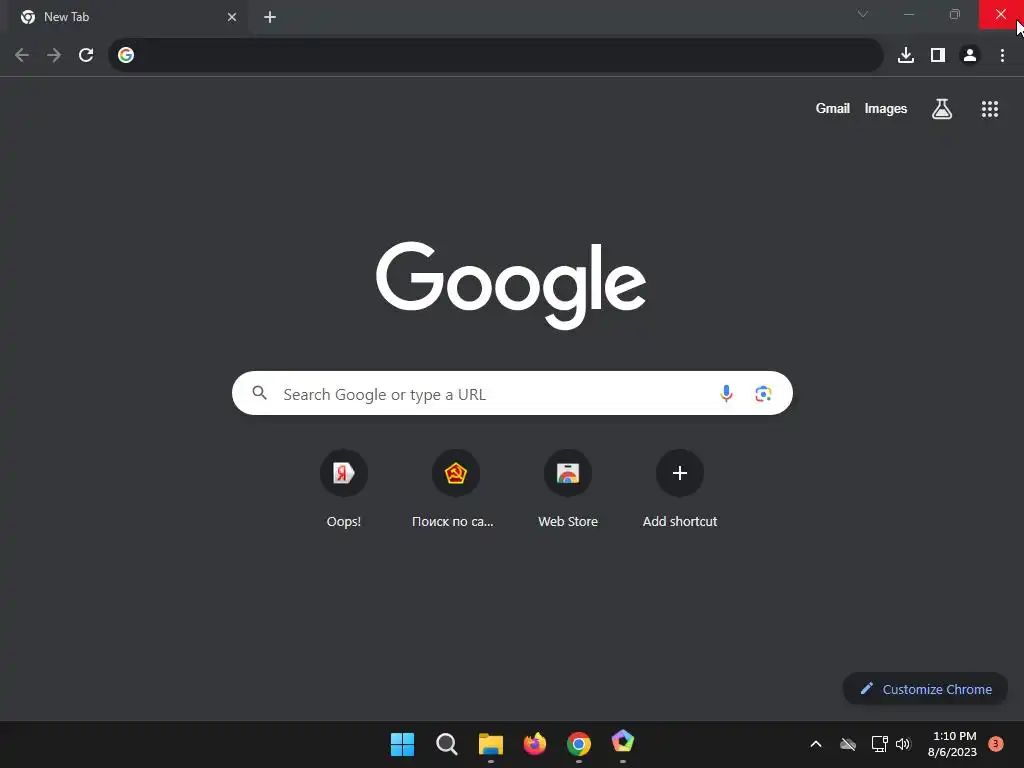Search by image with Google Lens
The width and height of the screenshot is (1024, 768).
point(763,393)
